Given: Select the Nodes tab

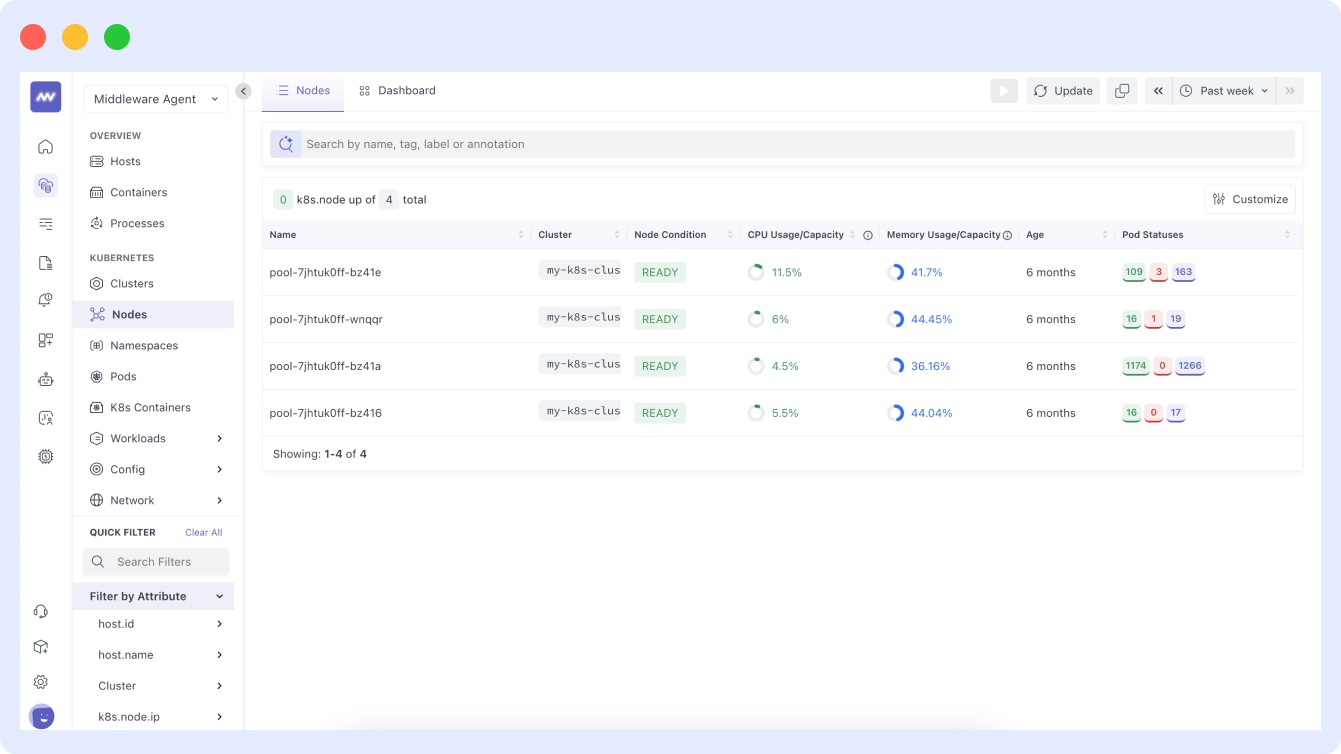Looking at the screenshot, I should point(302,90).
